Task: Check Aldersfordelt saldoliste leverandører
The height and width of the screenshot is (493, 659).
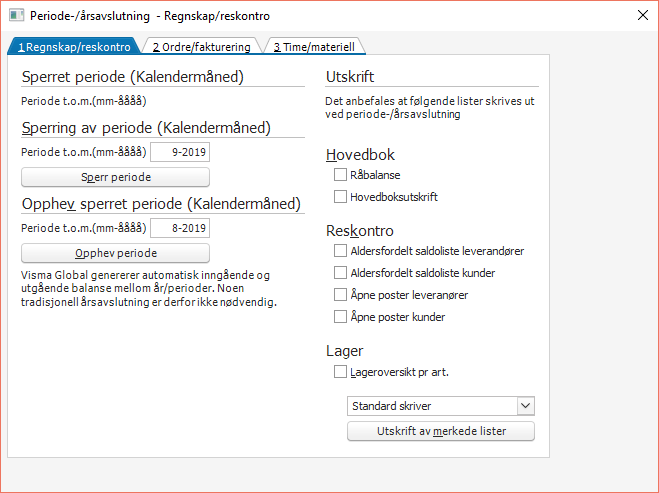Action: (341, 251)
